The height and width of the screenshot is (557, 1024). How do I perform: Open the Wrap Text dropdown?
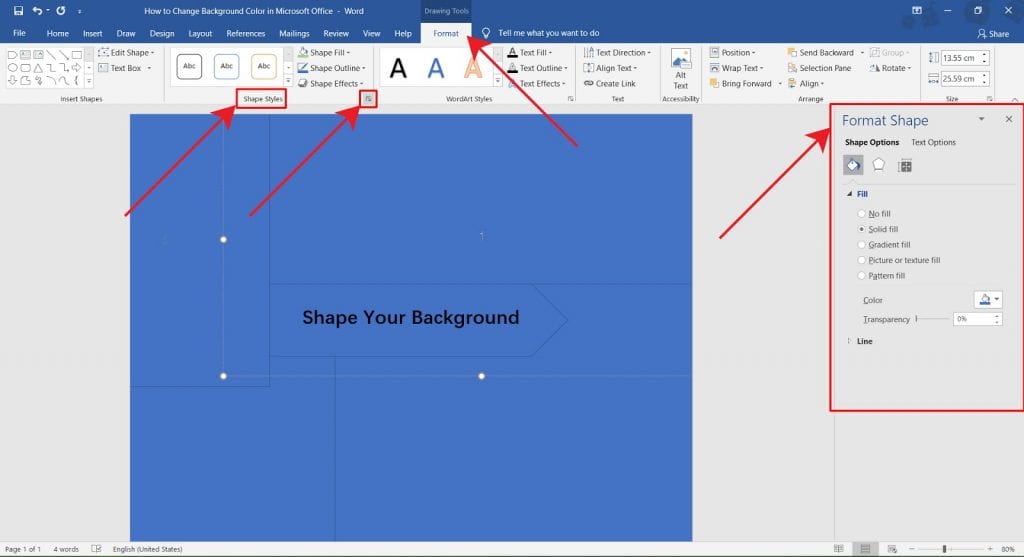click(736, 68)
